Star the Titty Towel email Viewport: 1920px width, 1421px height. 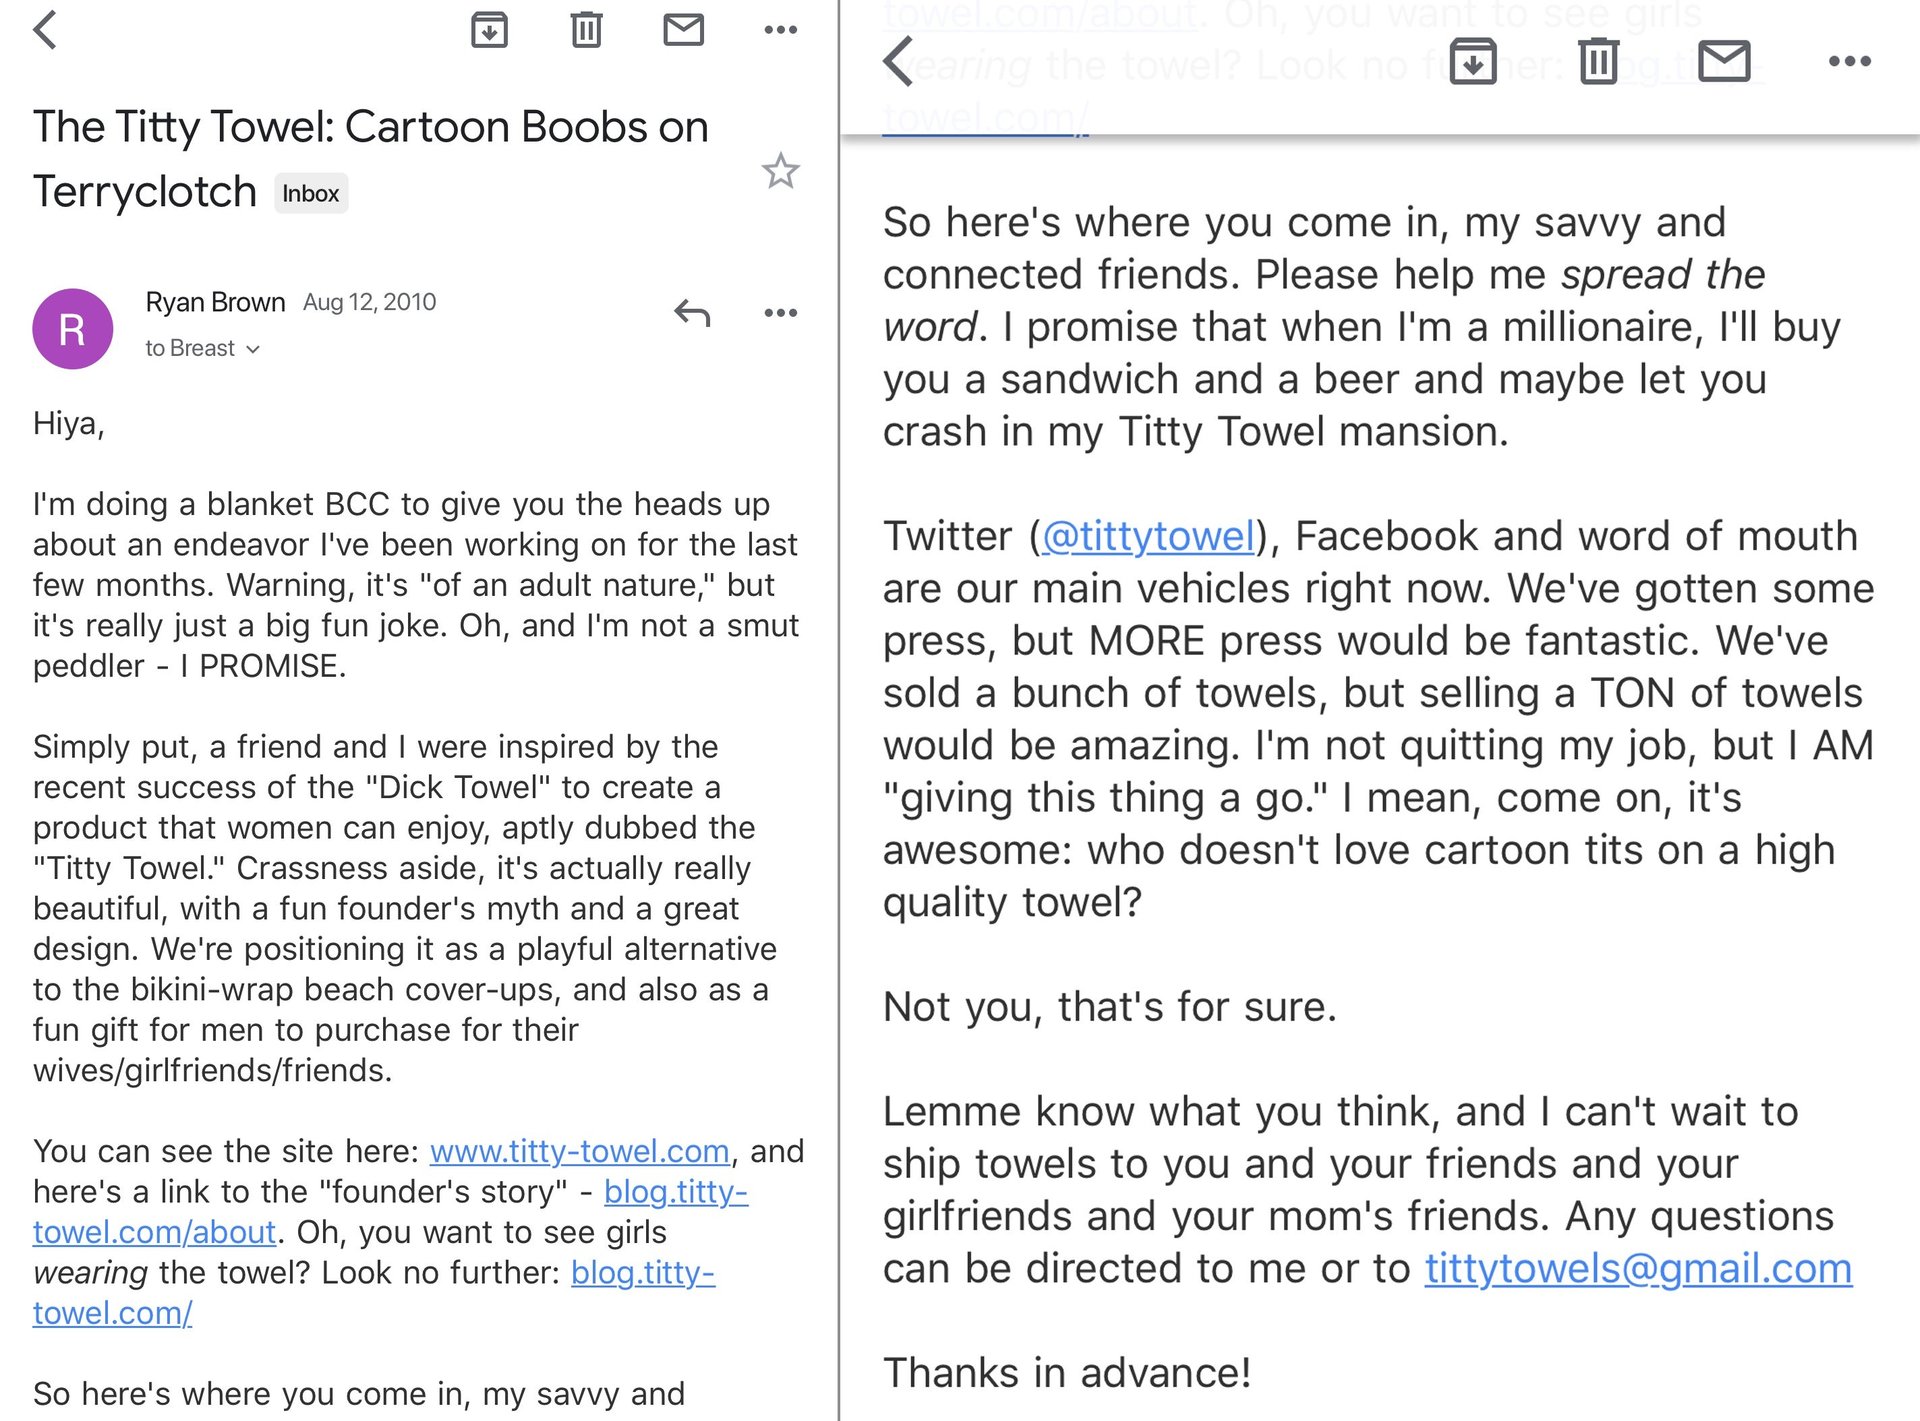click(780, 172)
